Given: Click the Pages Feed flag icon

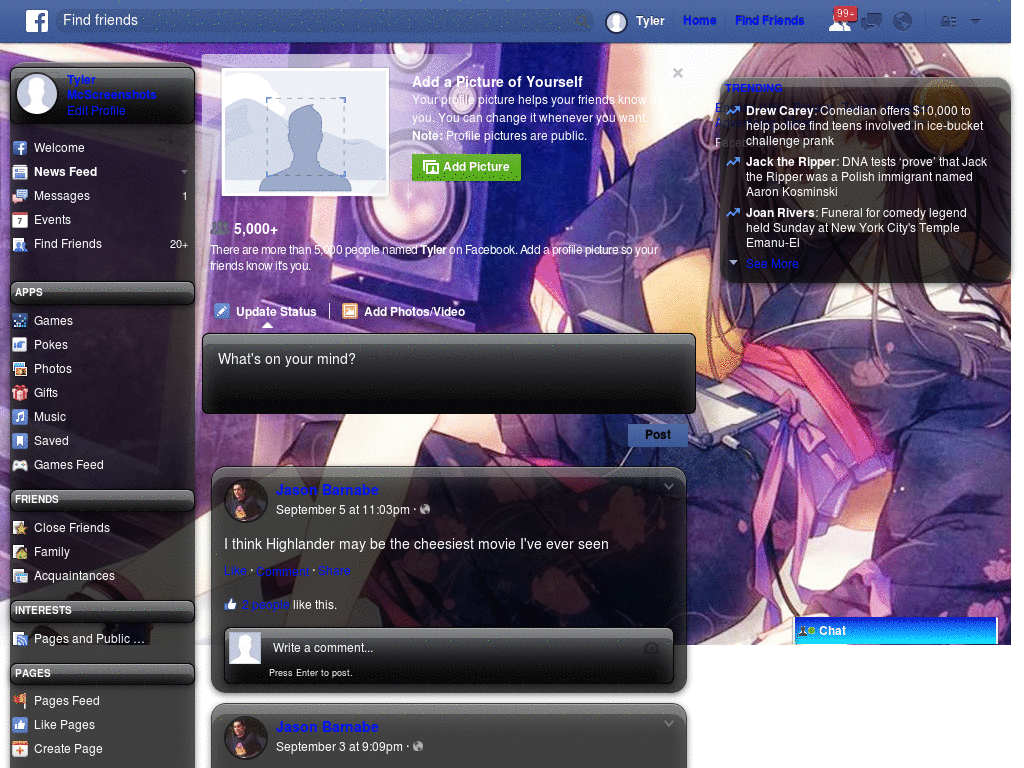Looking at the screenshot, I should 20,701.
